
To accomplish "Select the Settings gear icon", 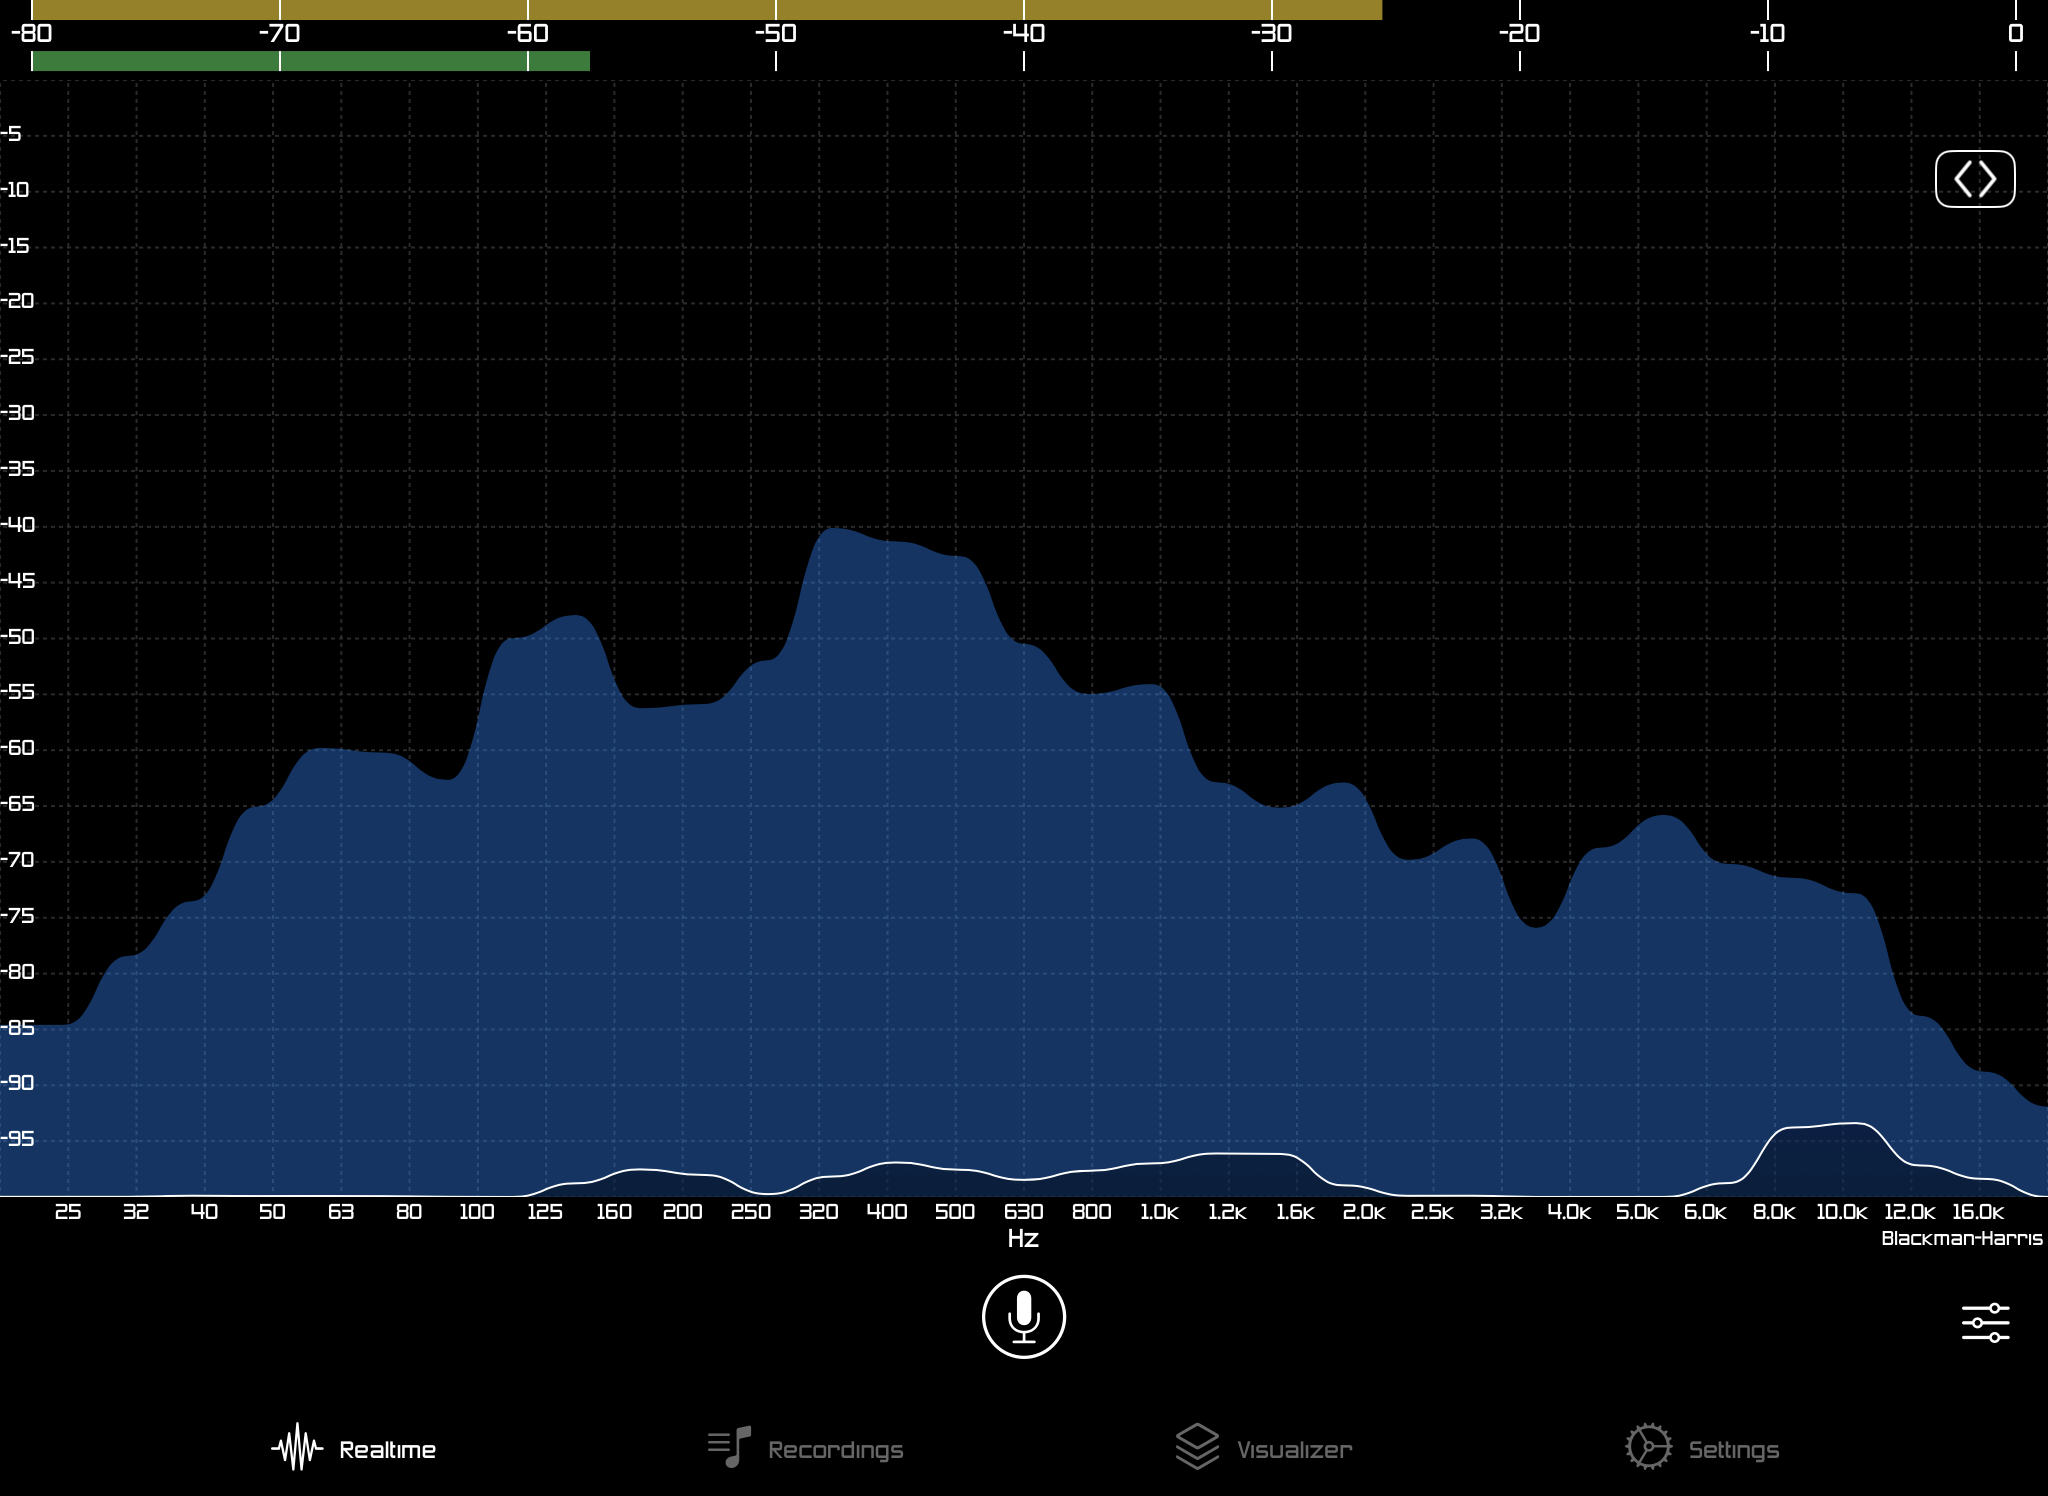I will click(1648, 1447).
